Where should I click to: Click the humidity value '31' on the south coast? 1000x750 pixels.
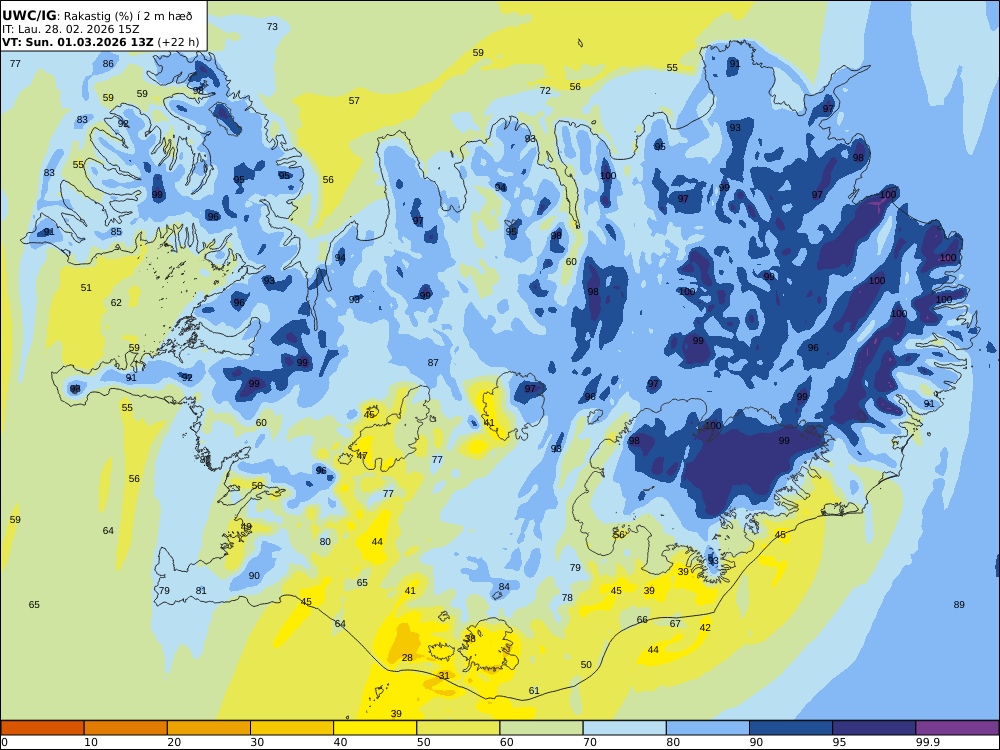pyautogui.click(x=444, y=675)
